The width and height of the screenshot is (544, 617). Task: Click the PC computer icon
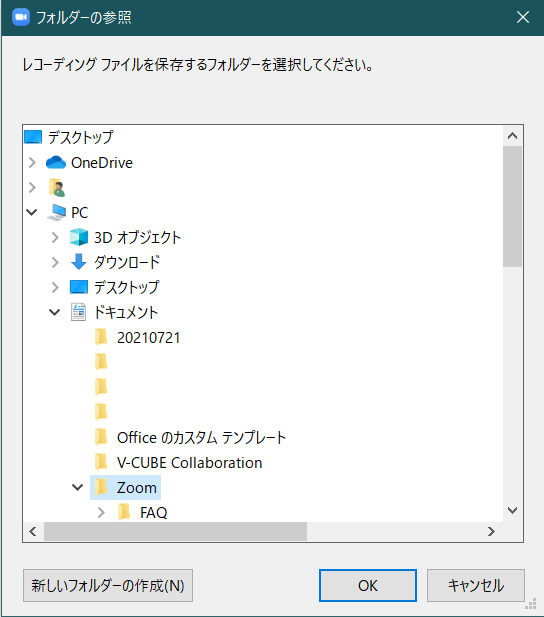coord(56,212)
